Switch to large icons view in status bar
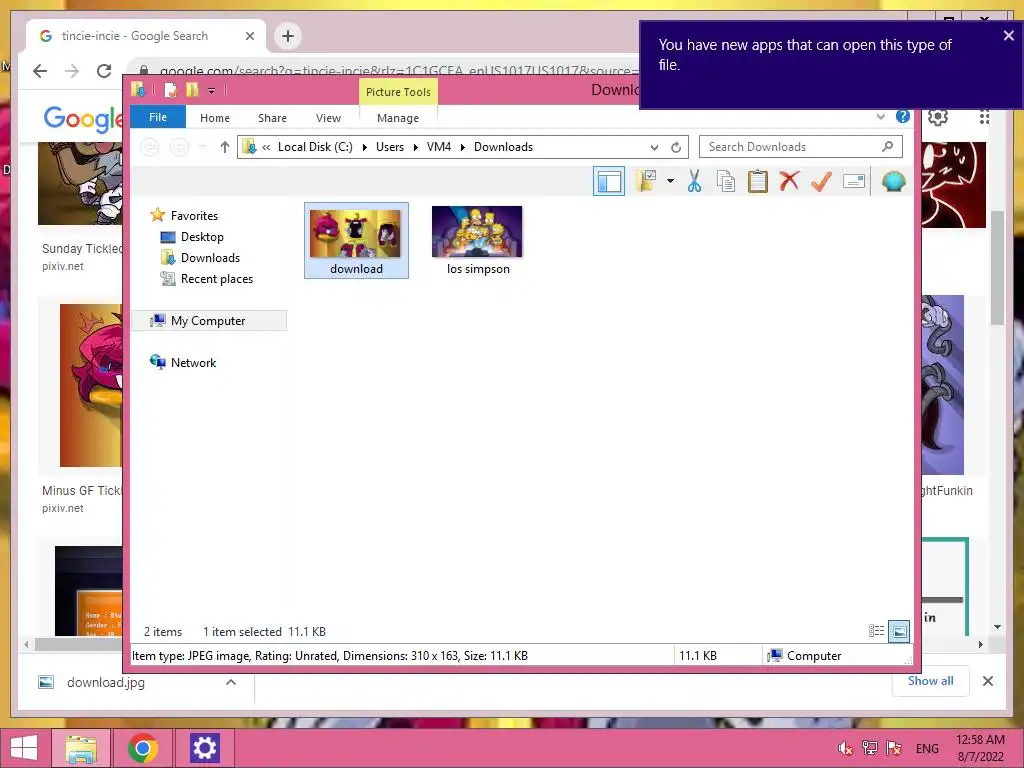Image resolution: width=1024 pixels, height=768 pixels. pos(899,631)
